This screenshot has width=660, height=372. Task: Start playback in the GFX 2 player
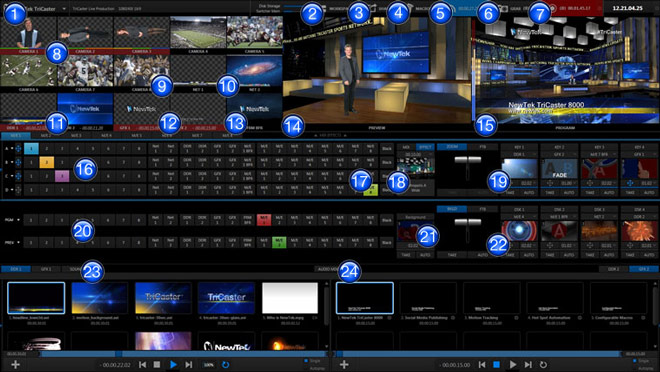coord(512,364)
